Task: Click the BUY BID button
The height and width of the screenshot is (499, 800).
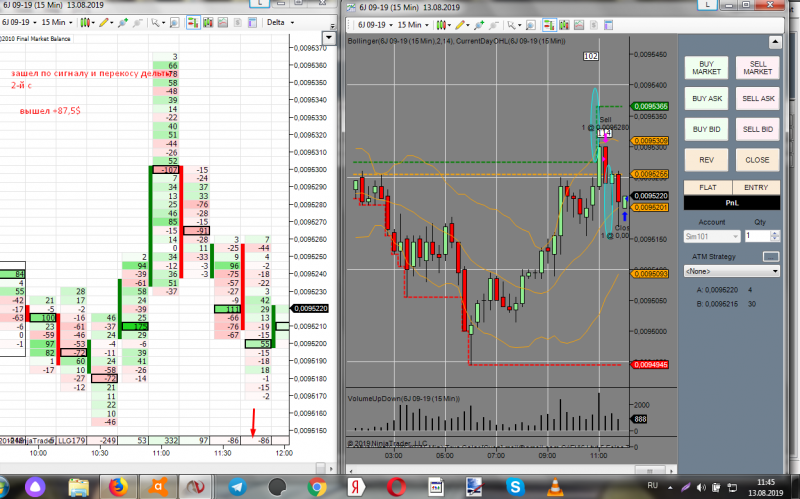Action: click(706, 129)
